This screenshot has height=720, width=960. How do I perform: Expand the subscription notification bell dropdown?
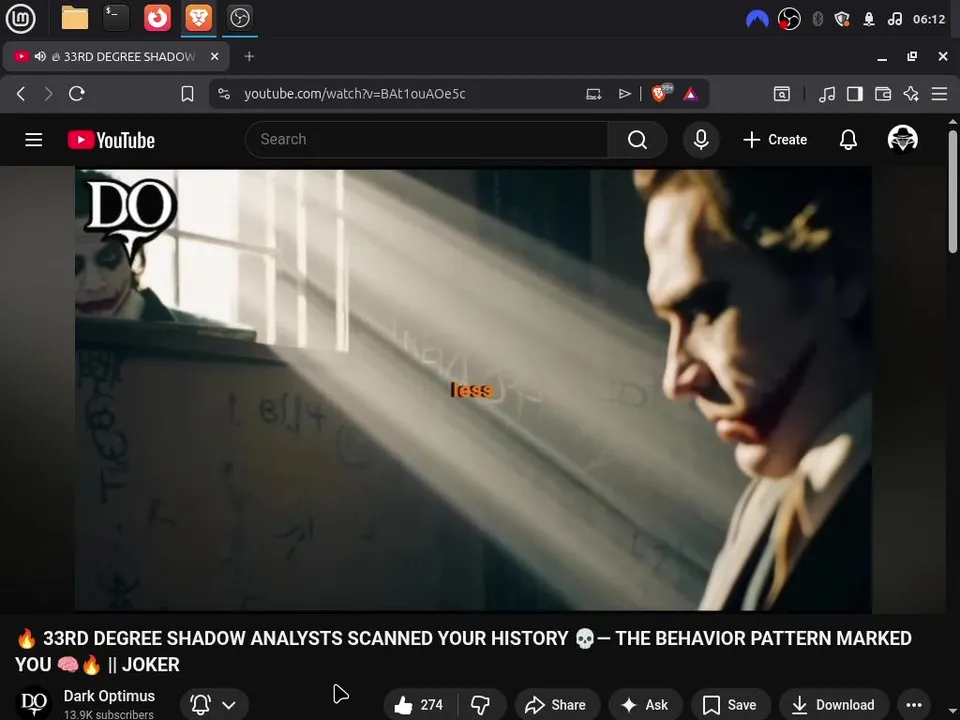[214, 705]
